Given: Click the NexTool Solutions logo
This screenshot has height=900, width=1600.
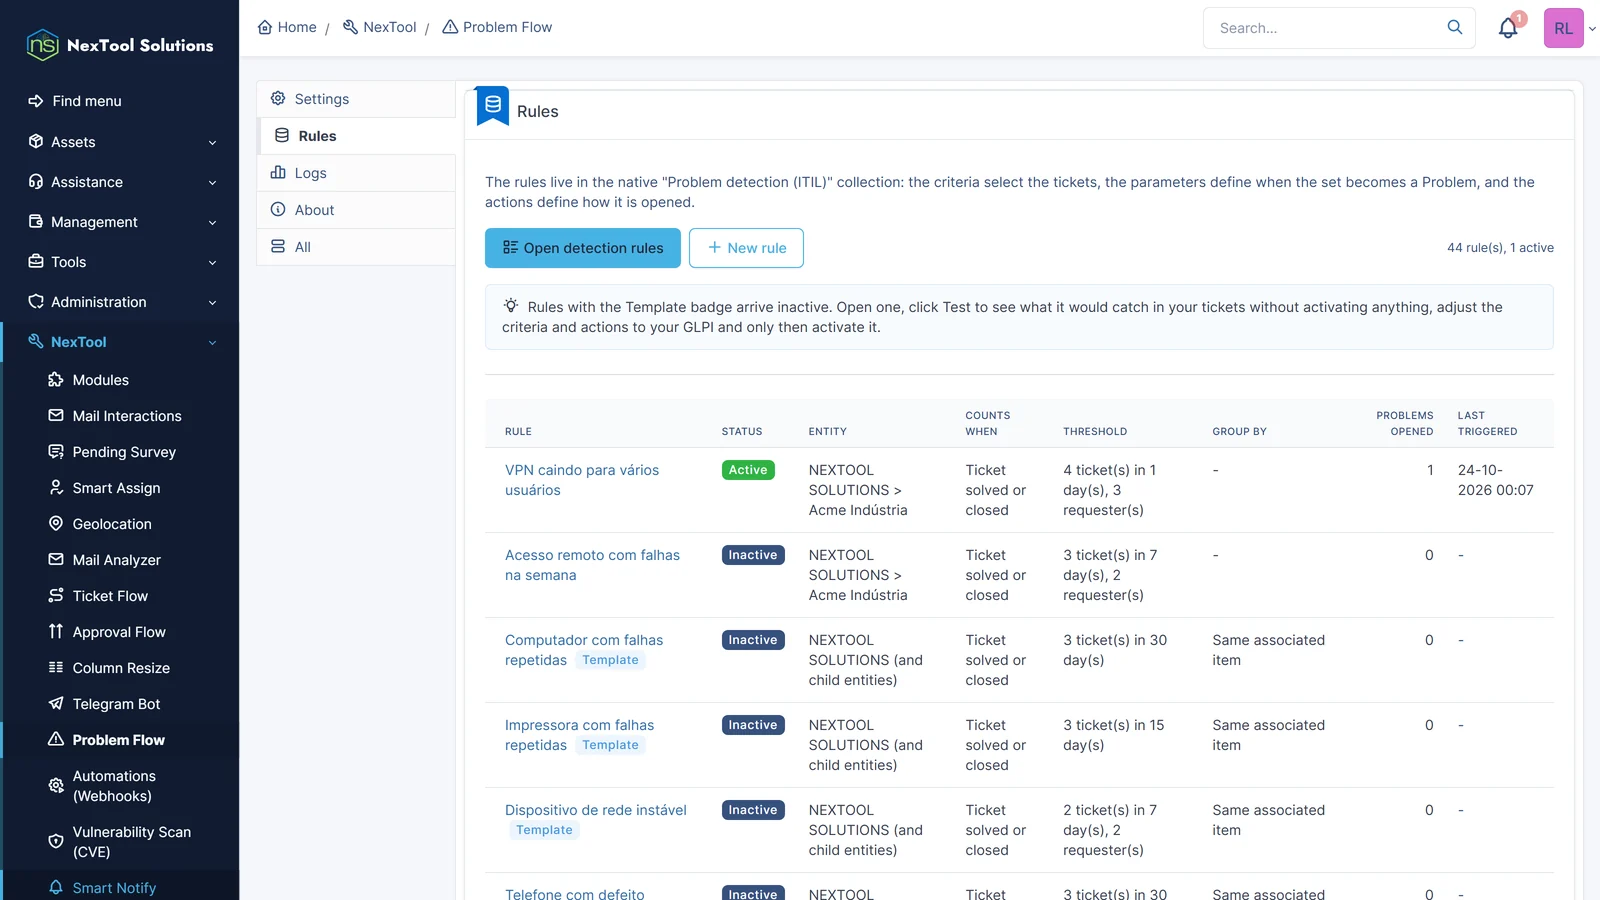Looking at the screenshot, I should [120, 45].
